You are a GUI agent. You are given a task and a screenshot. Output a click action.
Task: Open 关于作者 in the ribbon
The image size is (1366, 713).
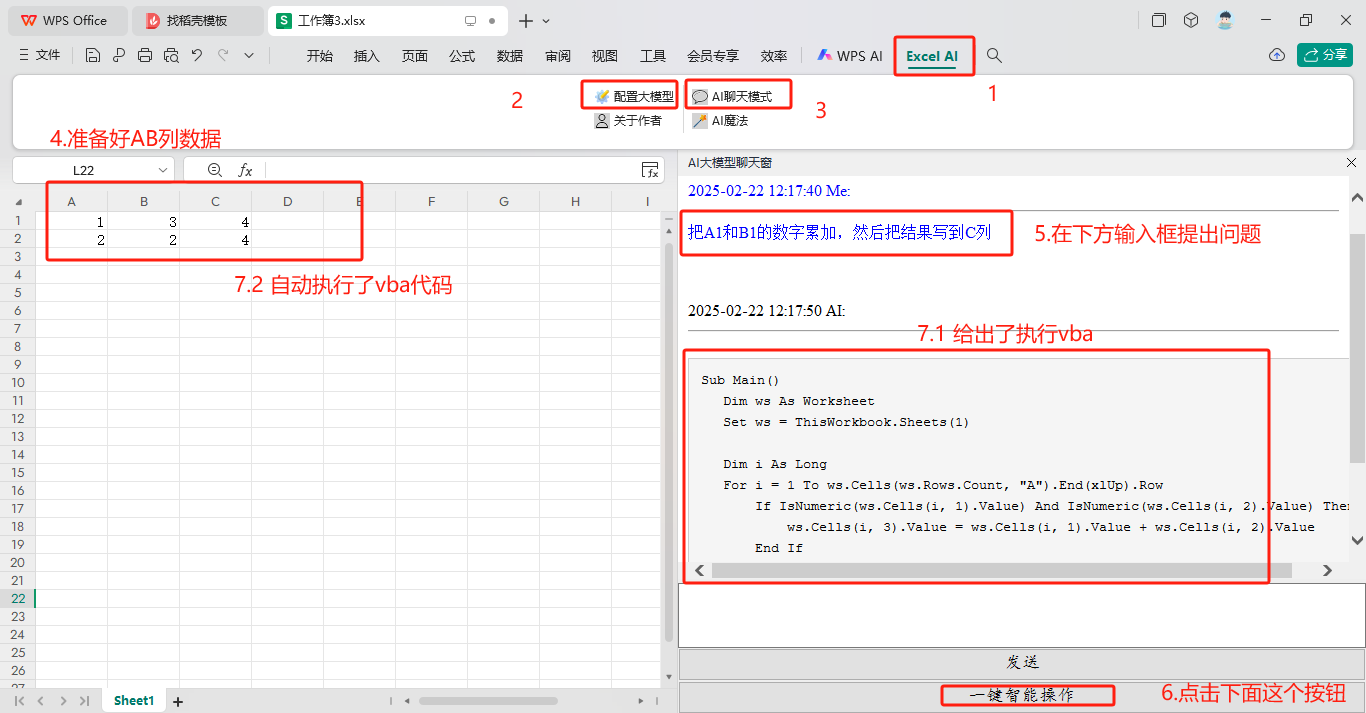coord(628,121)
